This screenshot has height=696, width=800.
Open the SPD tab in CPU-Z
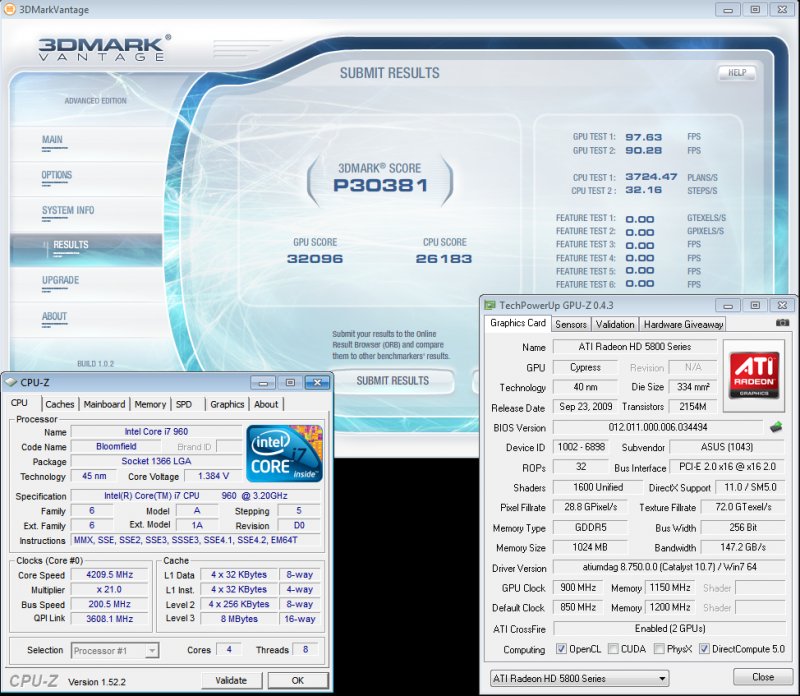pyautogui.click(x=184, y=404)
